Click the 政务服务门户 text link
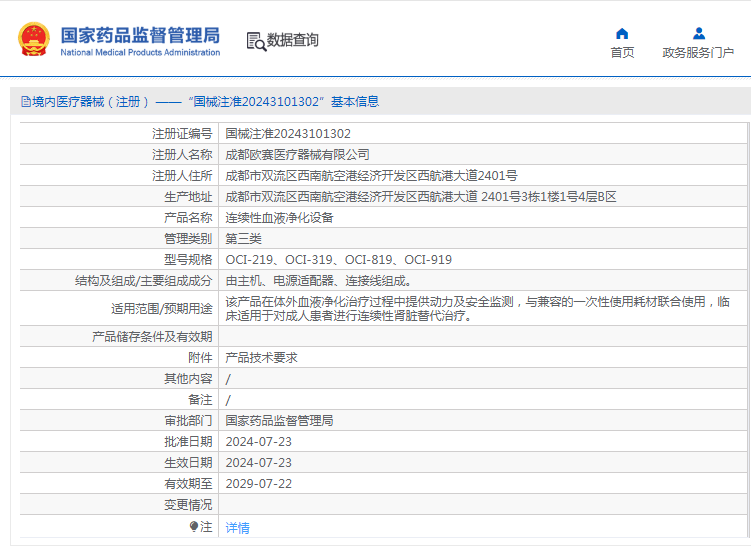 (x=698, y=52)
